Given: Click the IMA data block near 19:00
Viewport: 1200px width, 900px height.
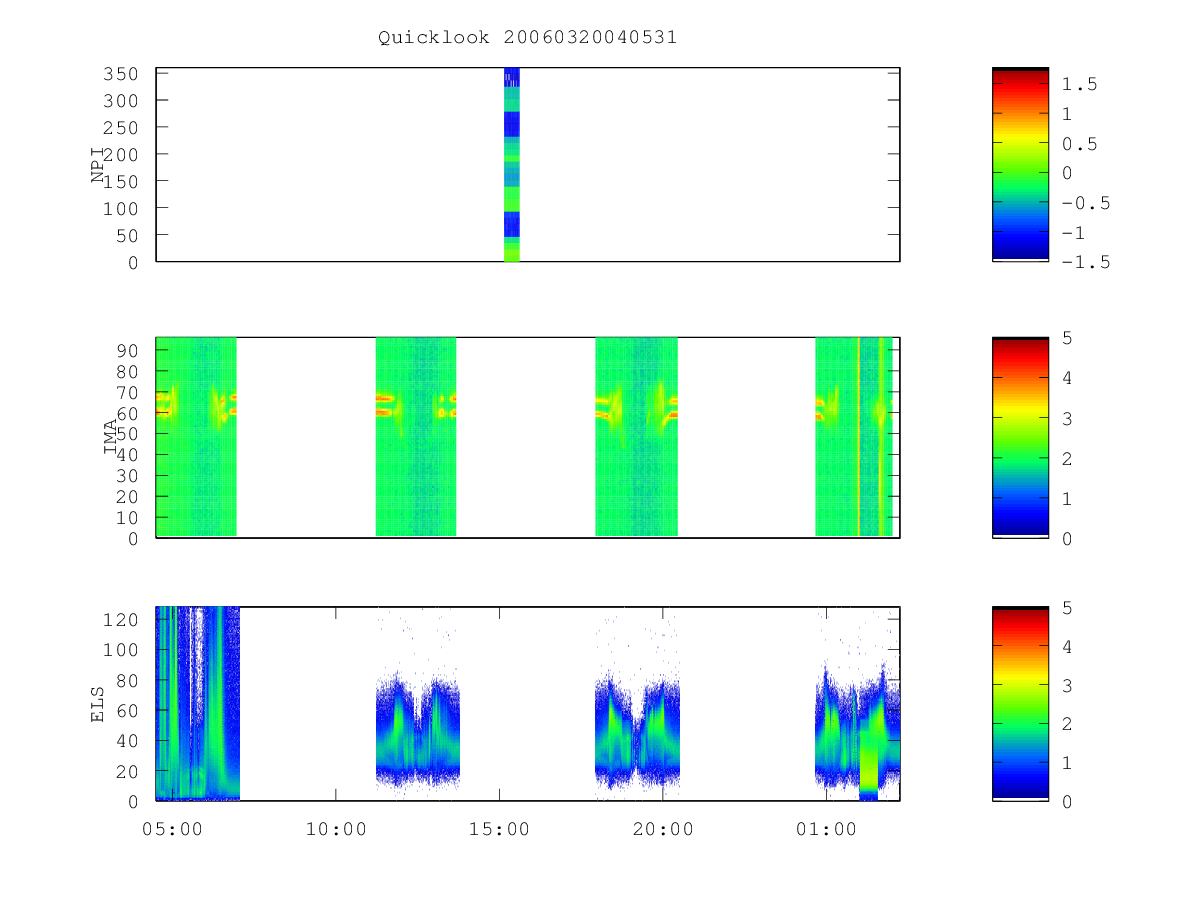Looking at the screenshot, I should pos(636,437).
